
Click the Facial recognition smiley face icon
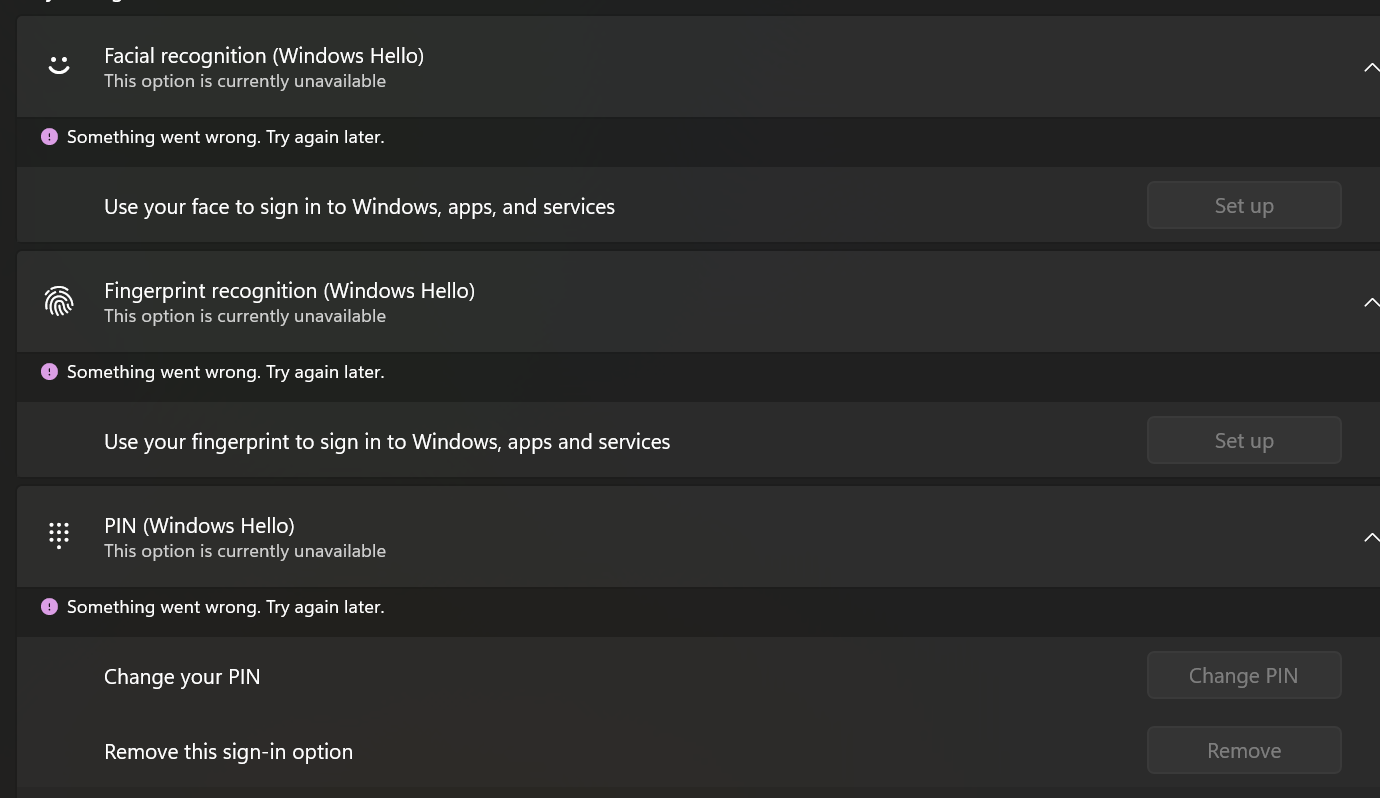pyautogui.click(x=59, y=66)
